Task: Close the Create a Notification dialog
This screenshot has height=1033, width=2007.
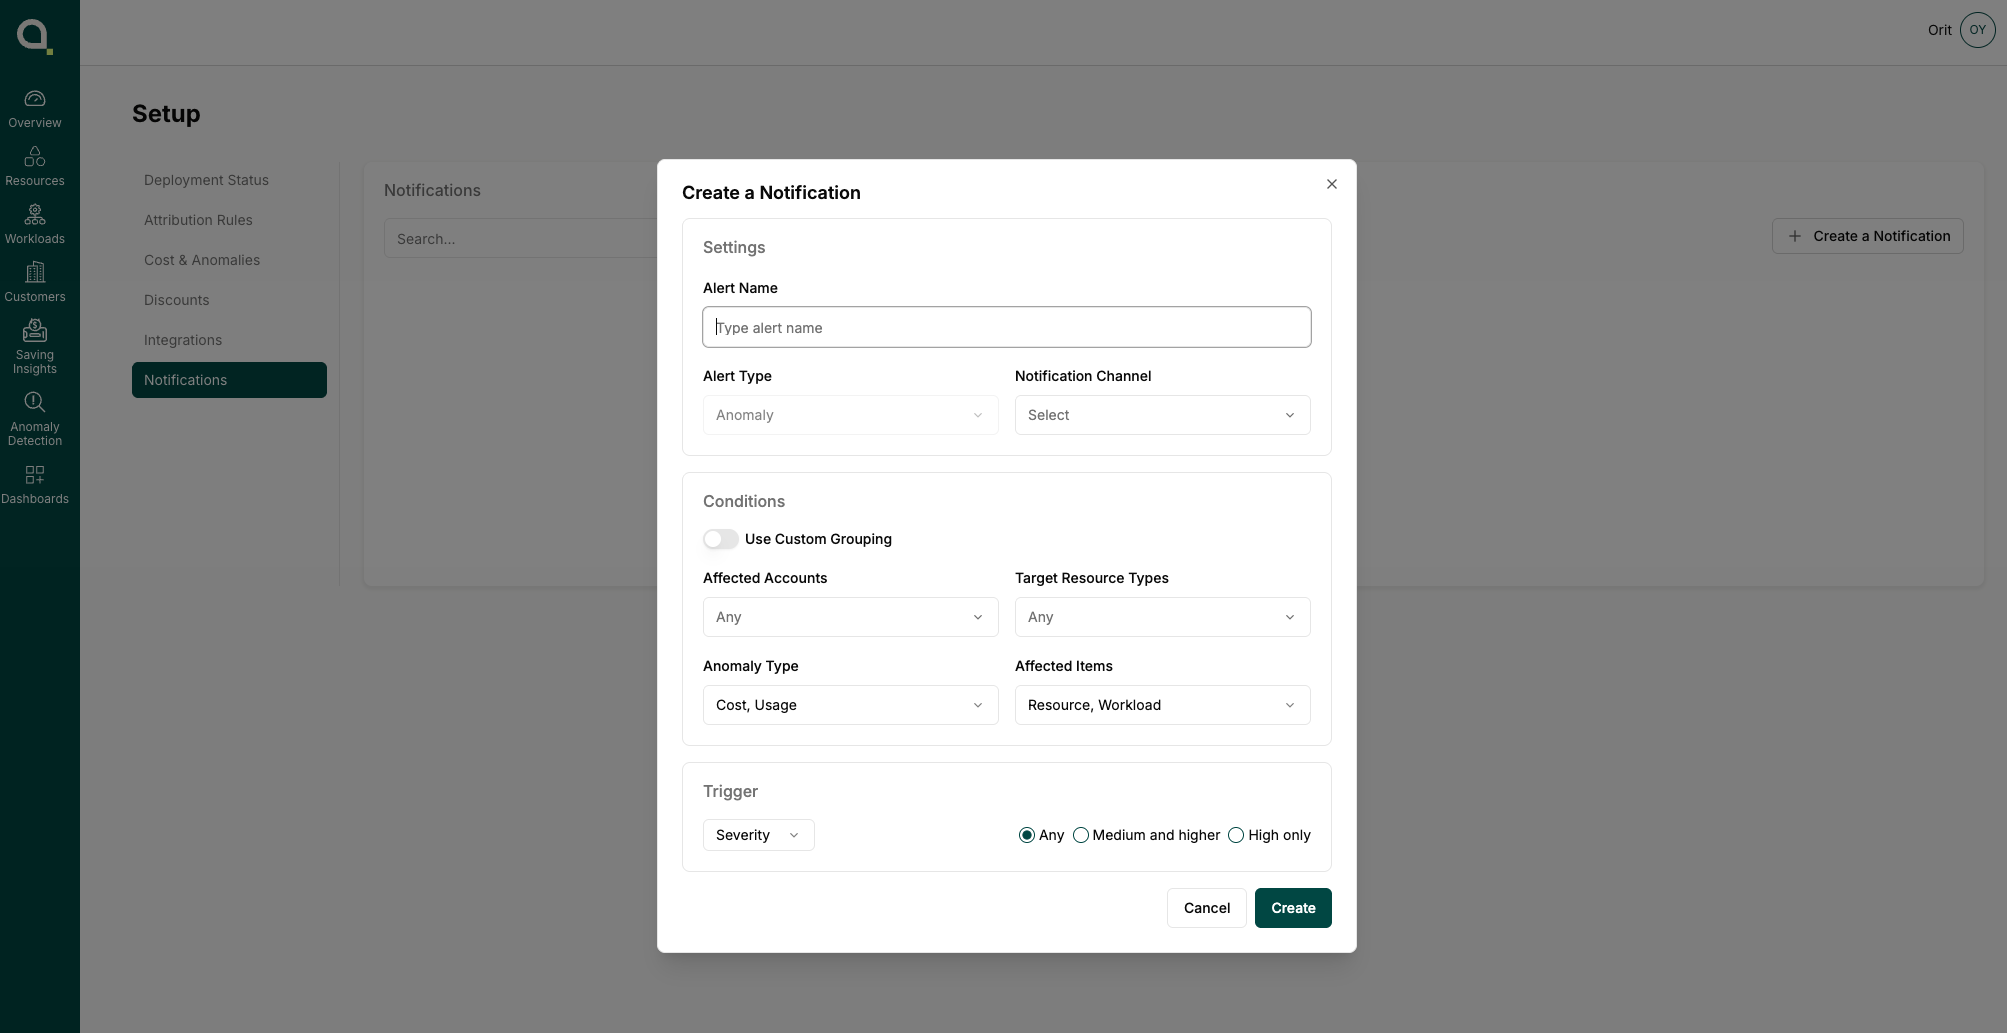Action: pyautogui.click(x=1331, y=184)
